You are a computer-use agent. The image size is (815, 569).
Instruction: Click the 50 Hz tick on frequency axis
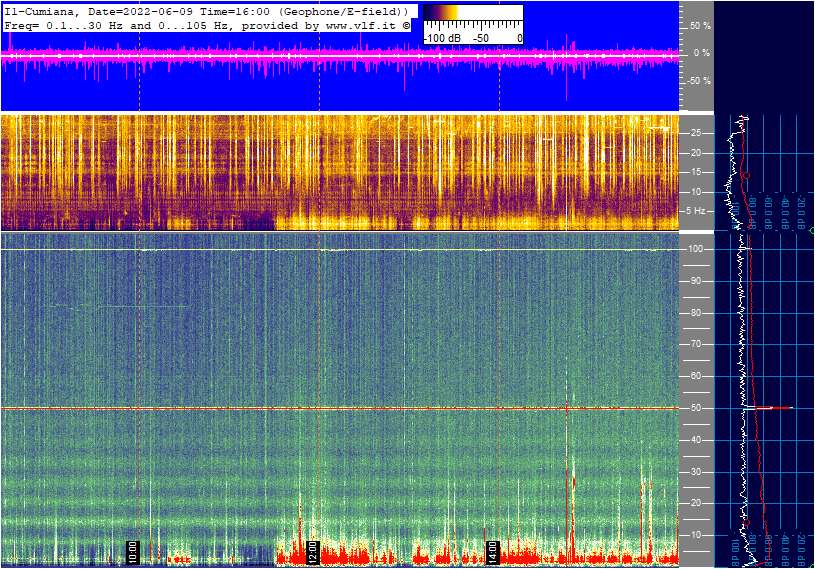(696, 408)
